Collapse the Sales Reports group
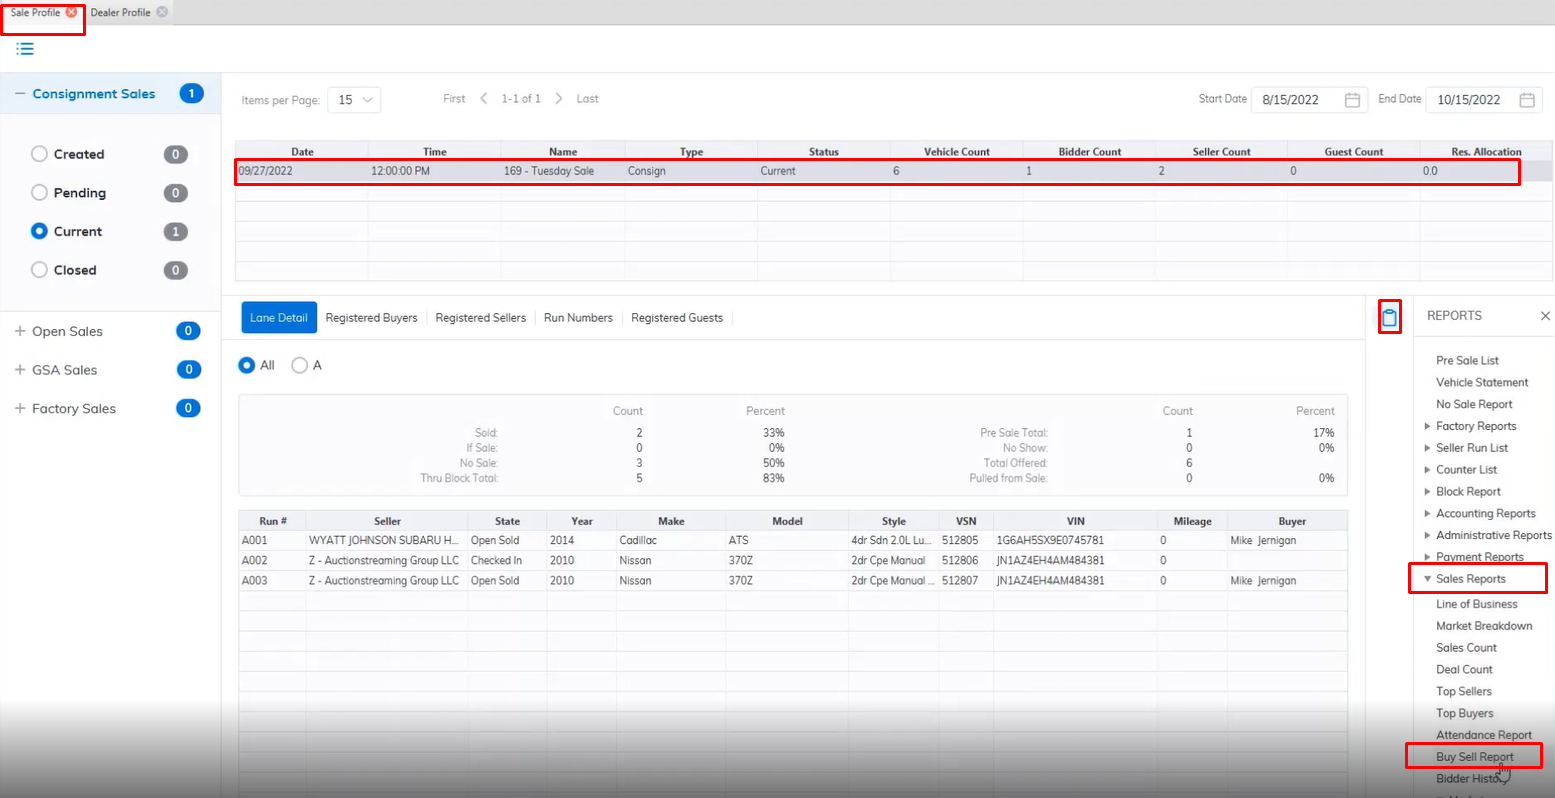 coord(1427,579)
